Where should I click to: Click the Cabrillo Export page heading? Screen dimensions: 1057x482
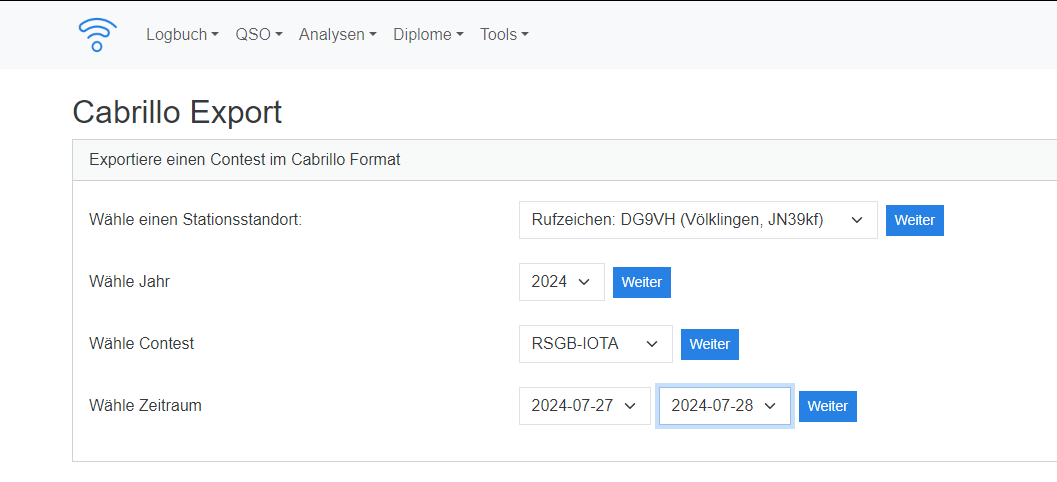tap(177, 112)
